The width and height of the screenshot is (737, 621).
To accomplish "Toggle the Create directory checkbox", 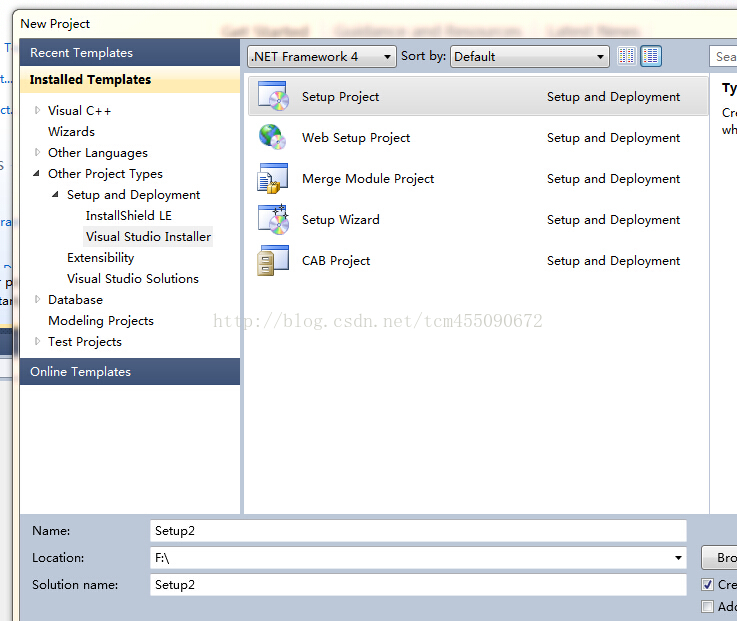I will tap(707, 584).
